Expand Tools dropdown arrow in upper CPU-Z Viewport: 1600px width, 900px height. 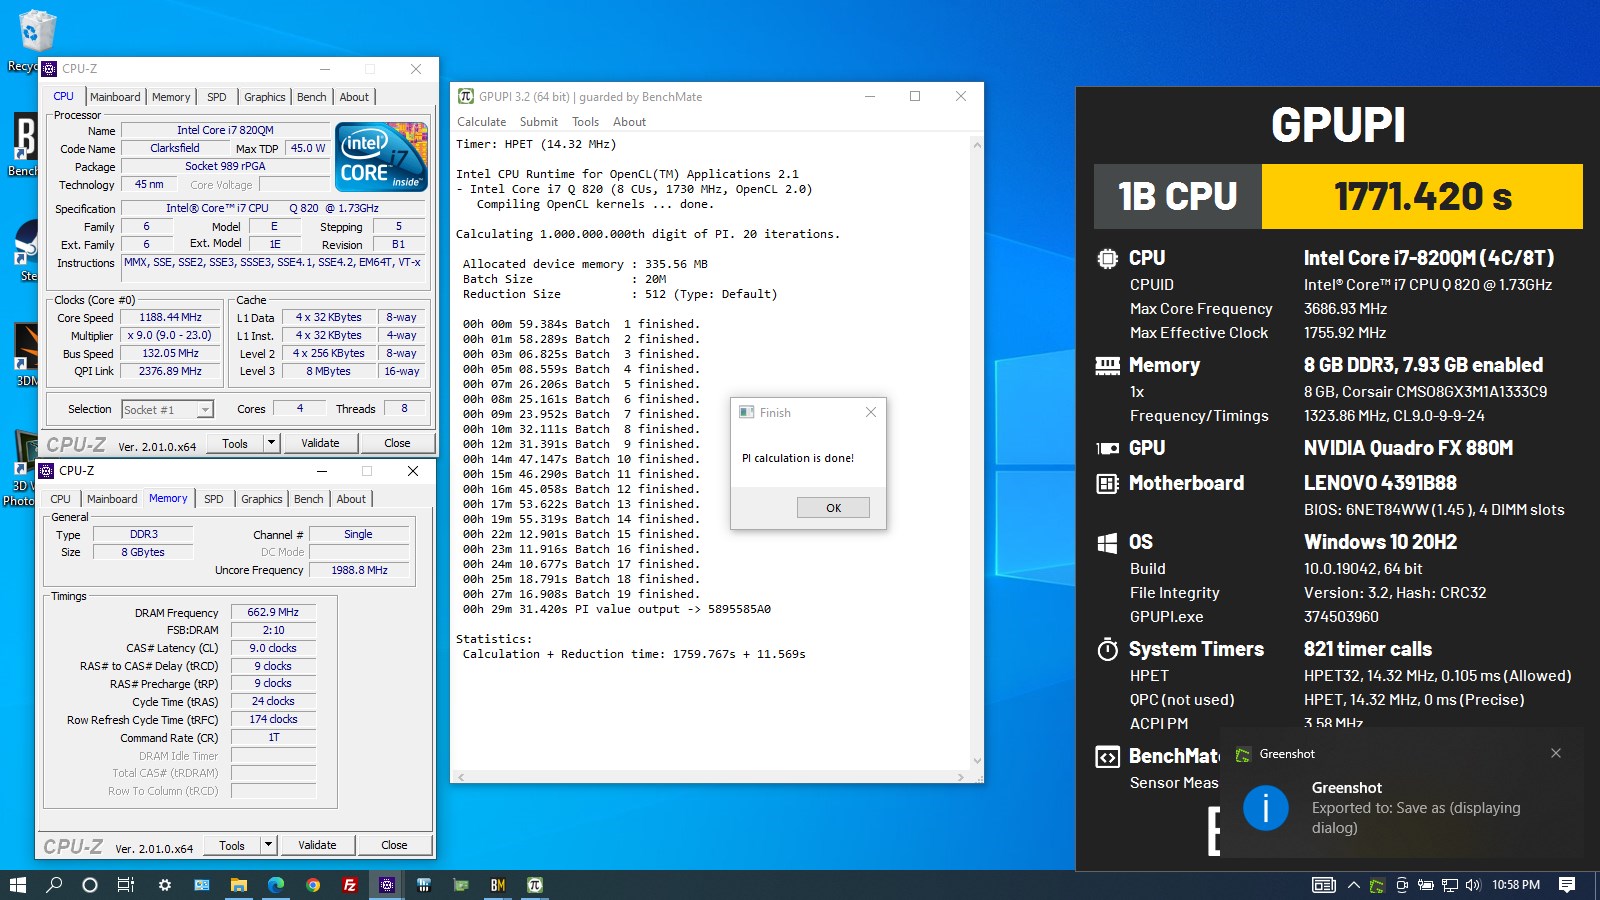click(271, 443)
